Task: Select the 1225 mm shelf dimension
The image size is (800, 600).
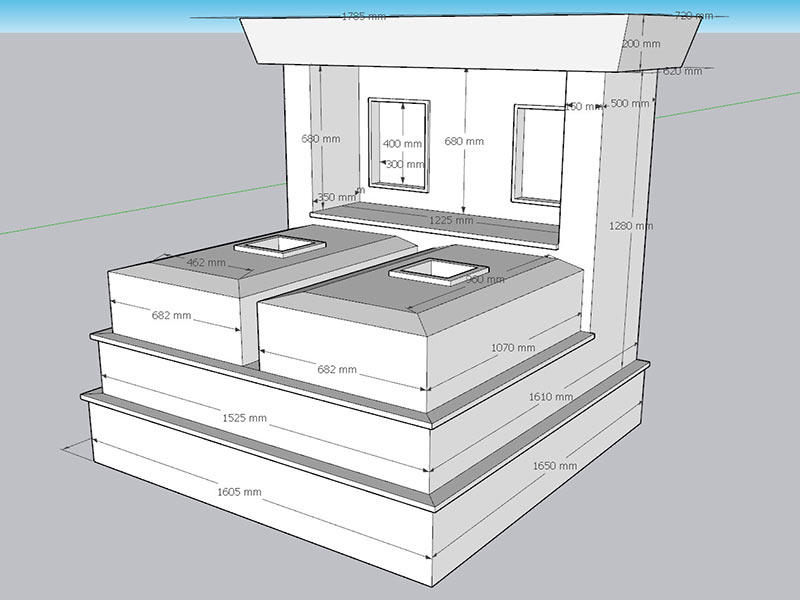Action: 451,220
